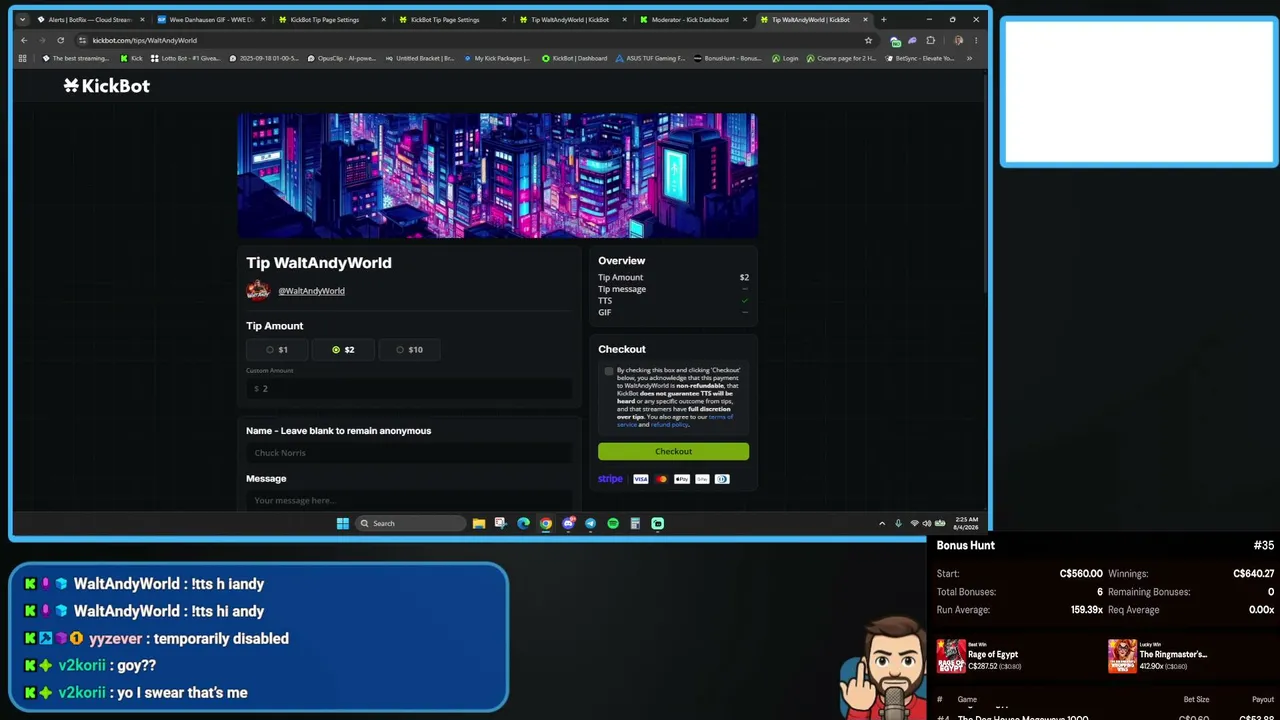The image size is (1280, 720).
Task: Click the Custom Amount input field
Action: point(409,388)
